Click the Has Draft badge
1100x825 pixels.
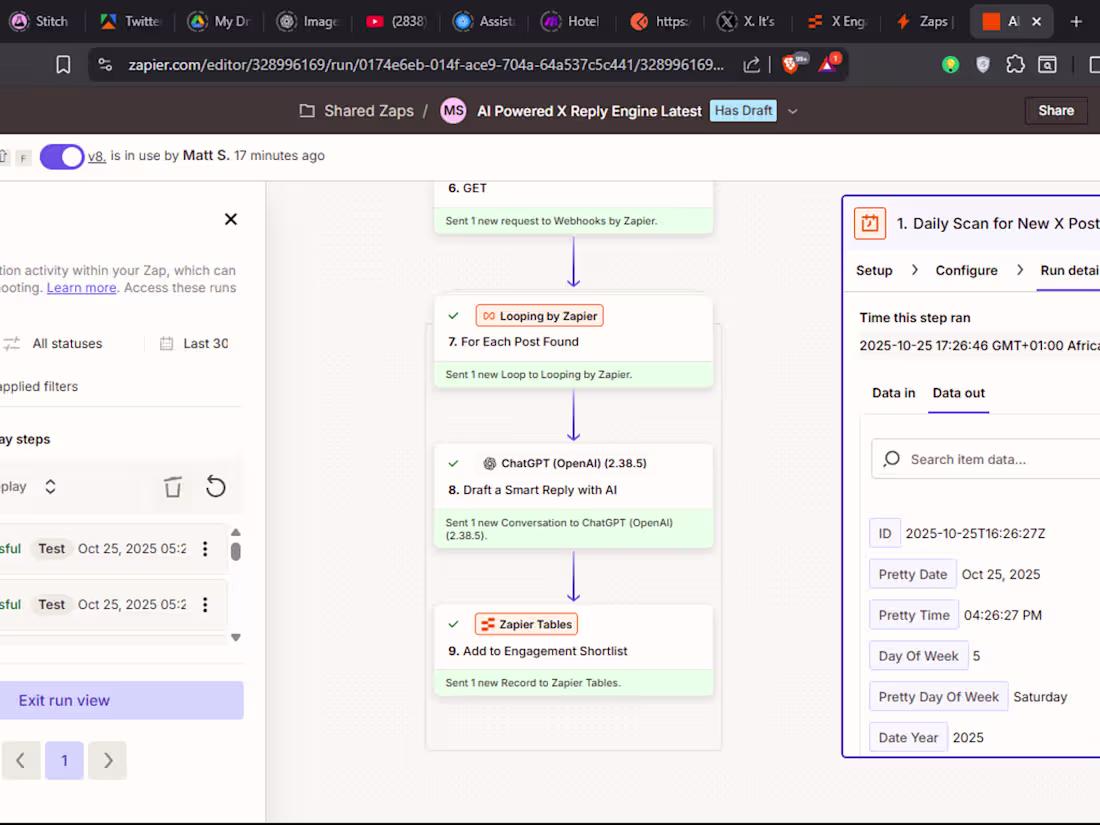(744, 111)
